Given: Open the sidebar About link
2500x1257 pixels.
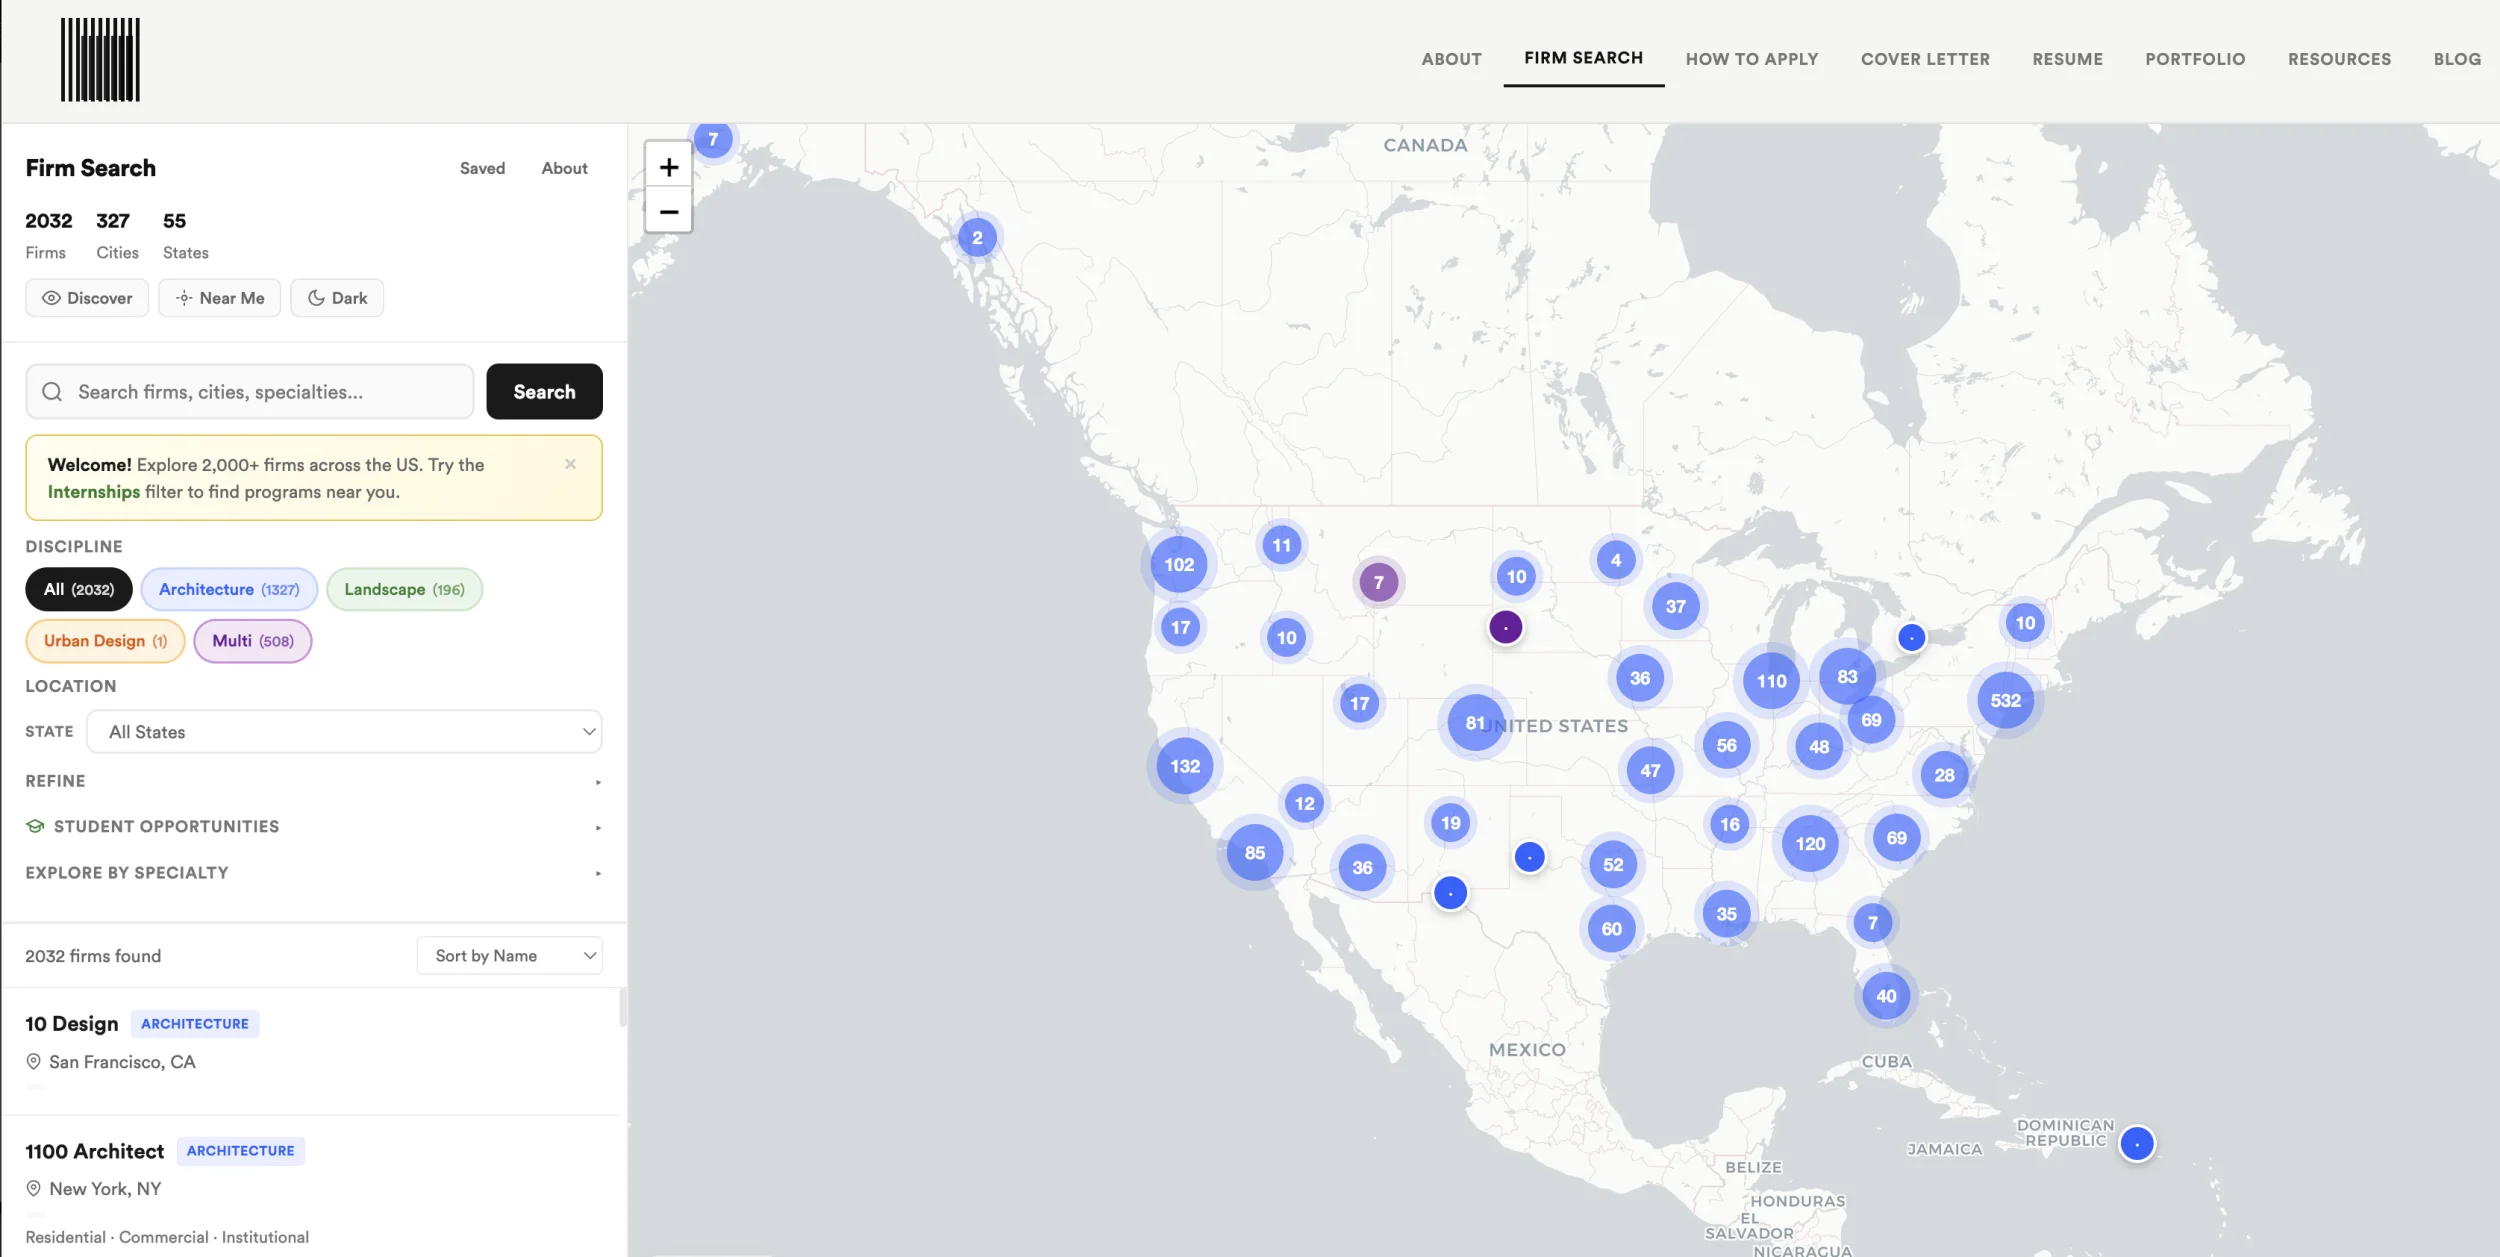Looking at the screenshot, I should 564,168.
